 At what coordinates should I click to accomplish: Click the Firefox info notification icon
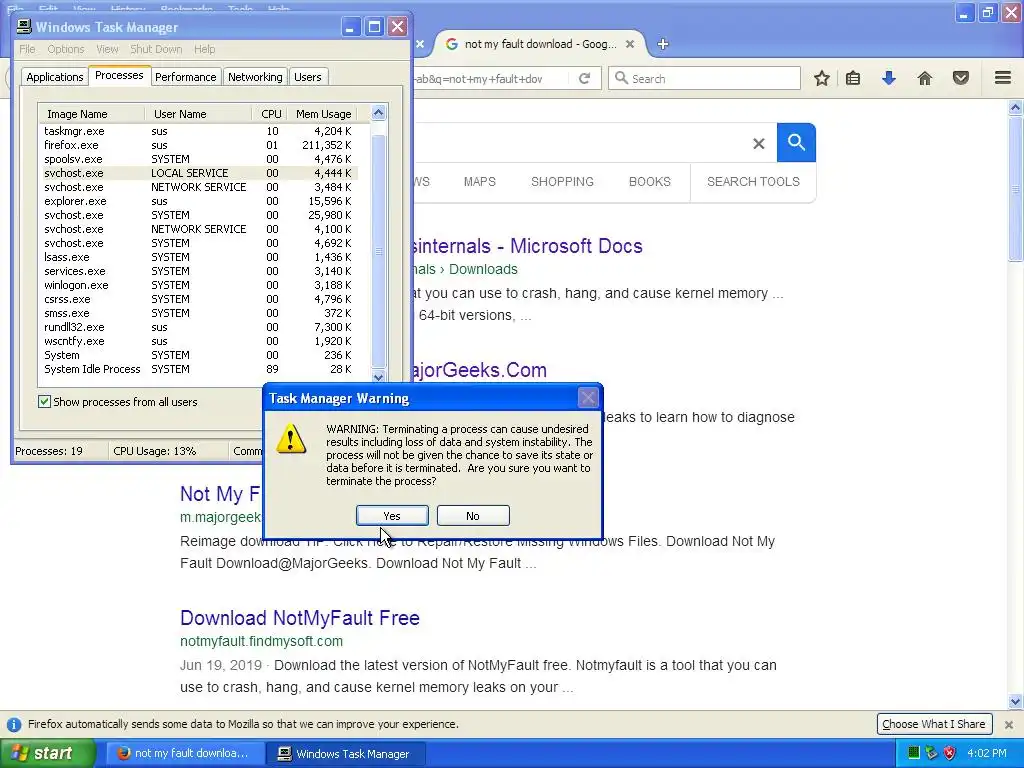coord(13,724)
